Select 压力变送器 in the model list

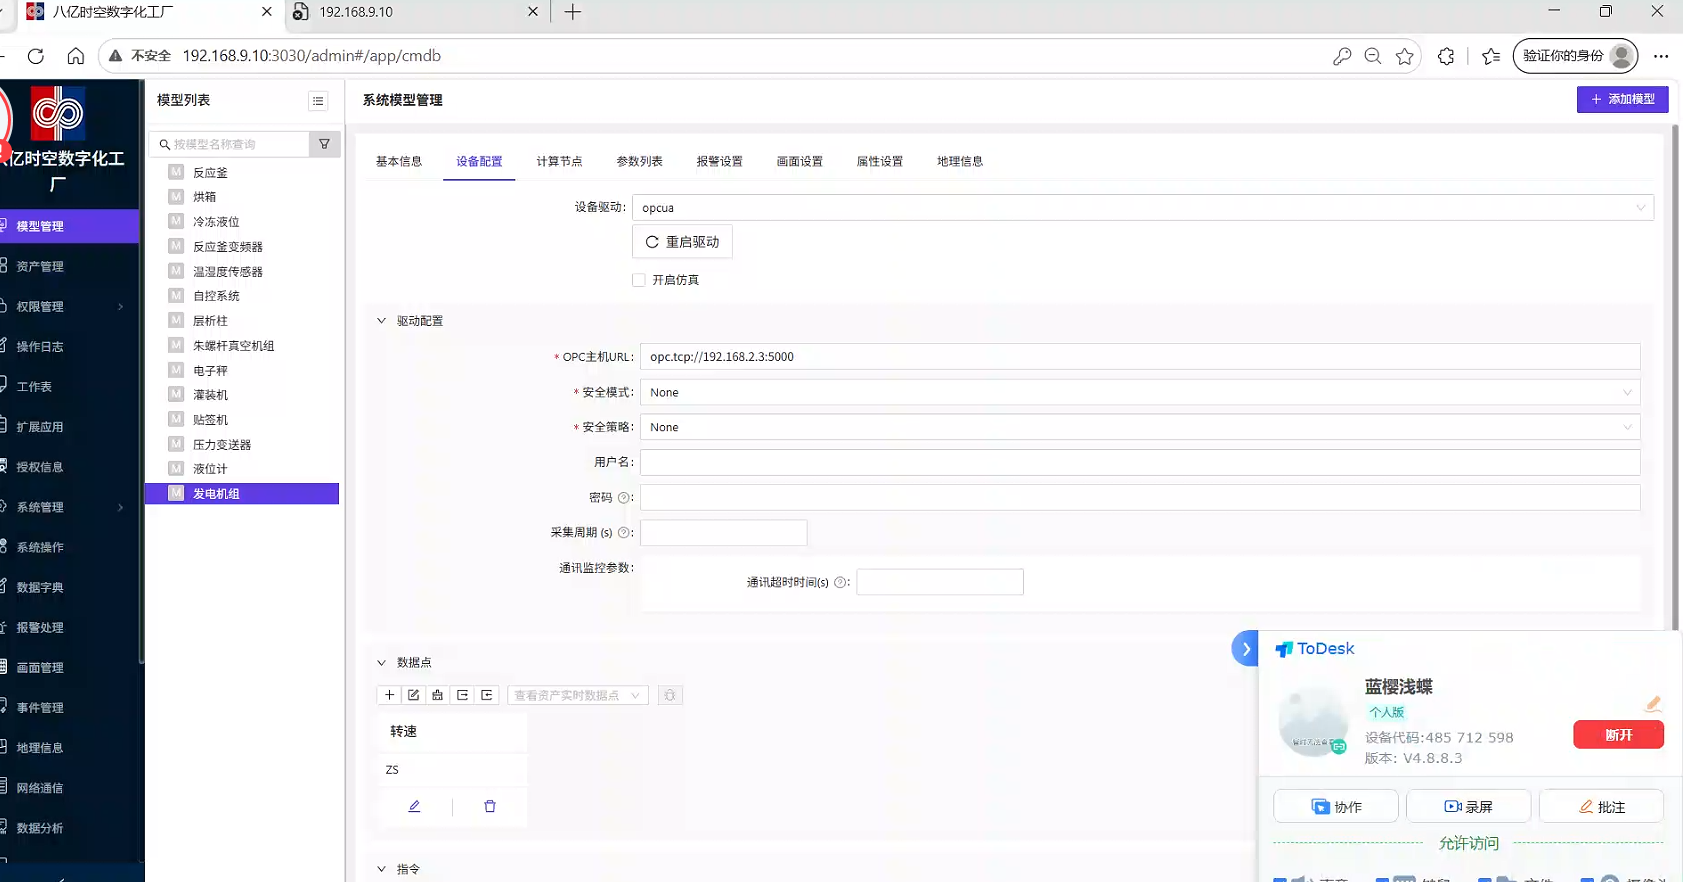pos(222,445)
